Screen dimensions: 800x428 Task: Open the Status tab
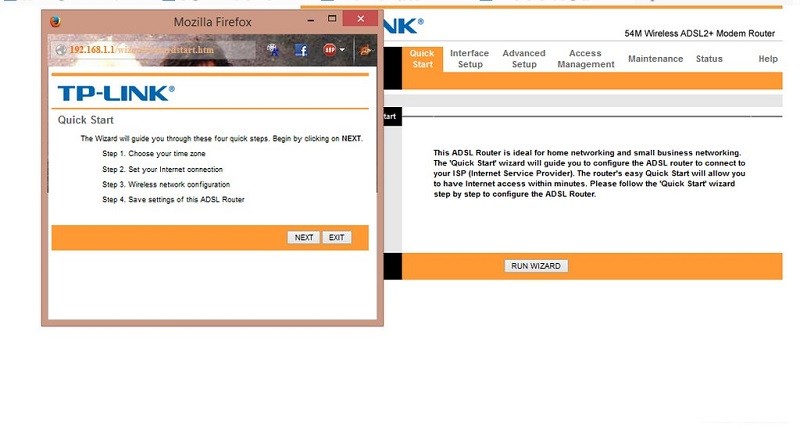[x=709, y=59]
